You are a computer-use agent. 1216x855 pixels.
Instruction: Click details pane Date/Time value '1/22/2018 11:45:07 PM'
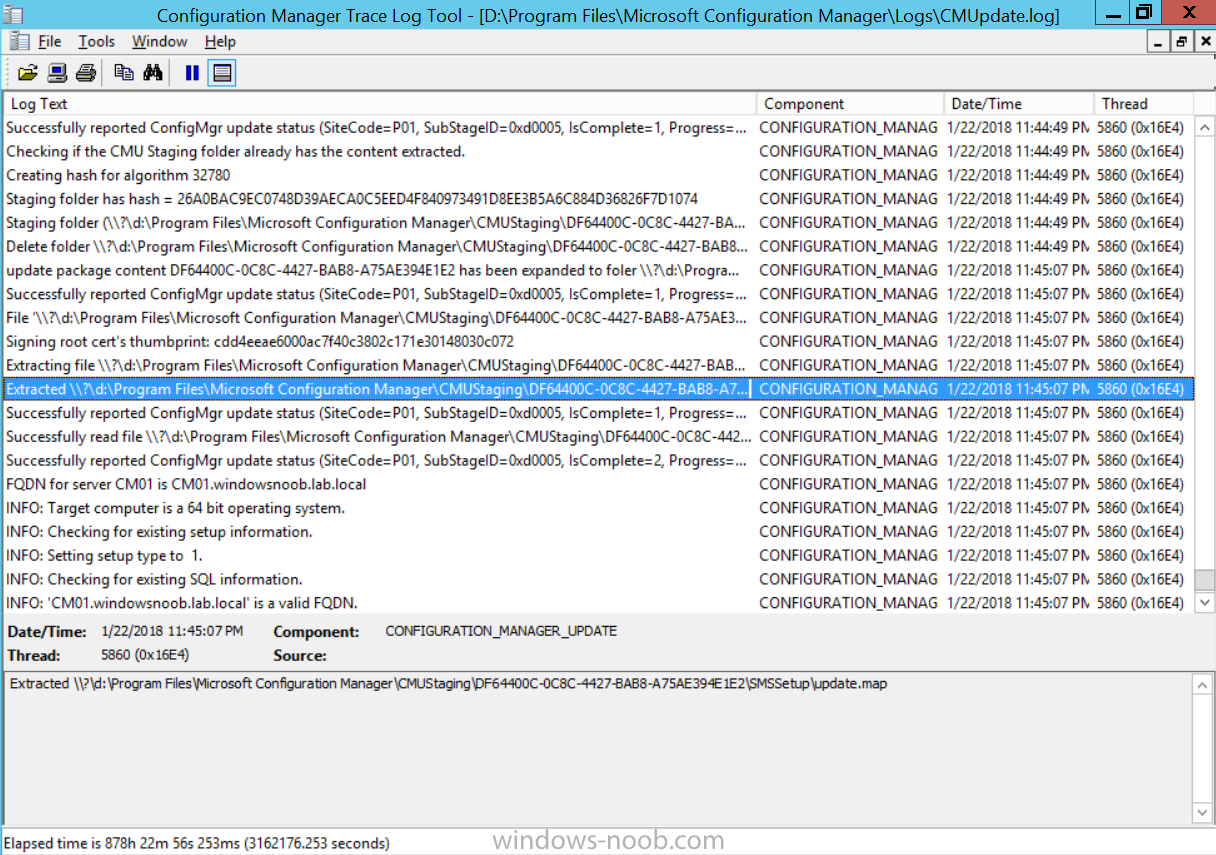172,631
